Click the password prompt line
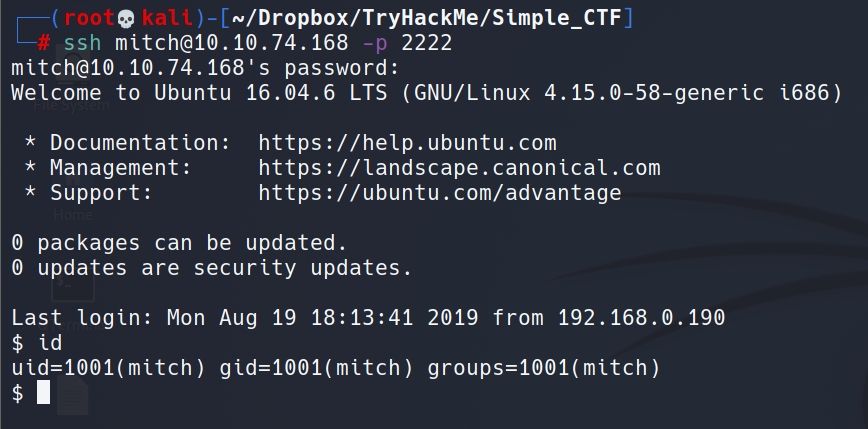Screen dimensions: 868x429 (x=205, y=68)
